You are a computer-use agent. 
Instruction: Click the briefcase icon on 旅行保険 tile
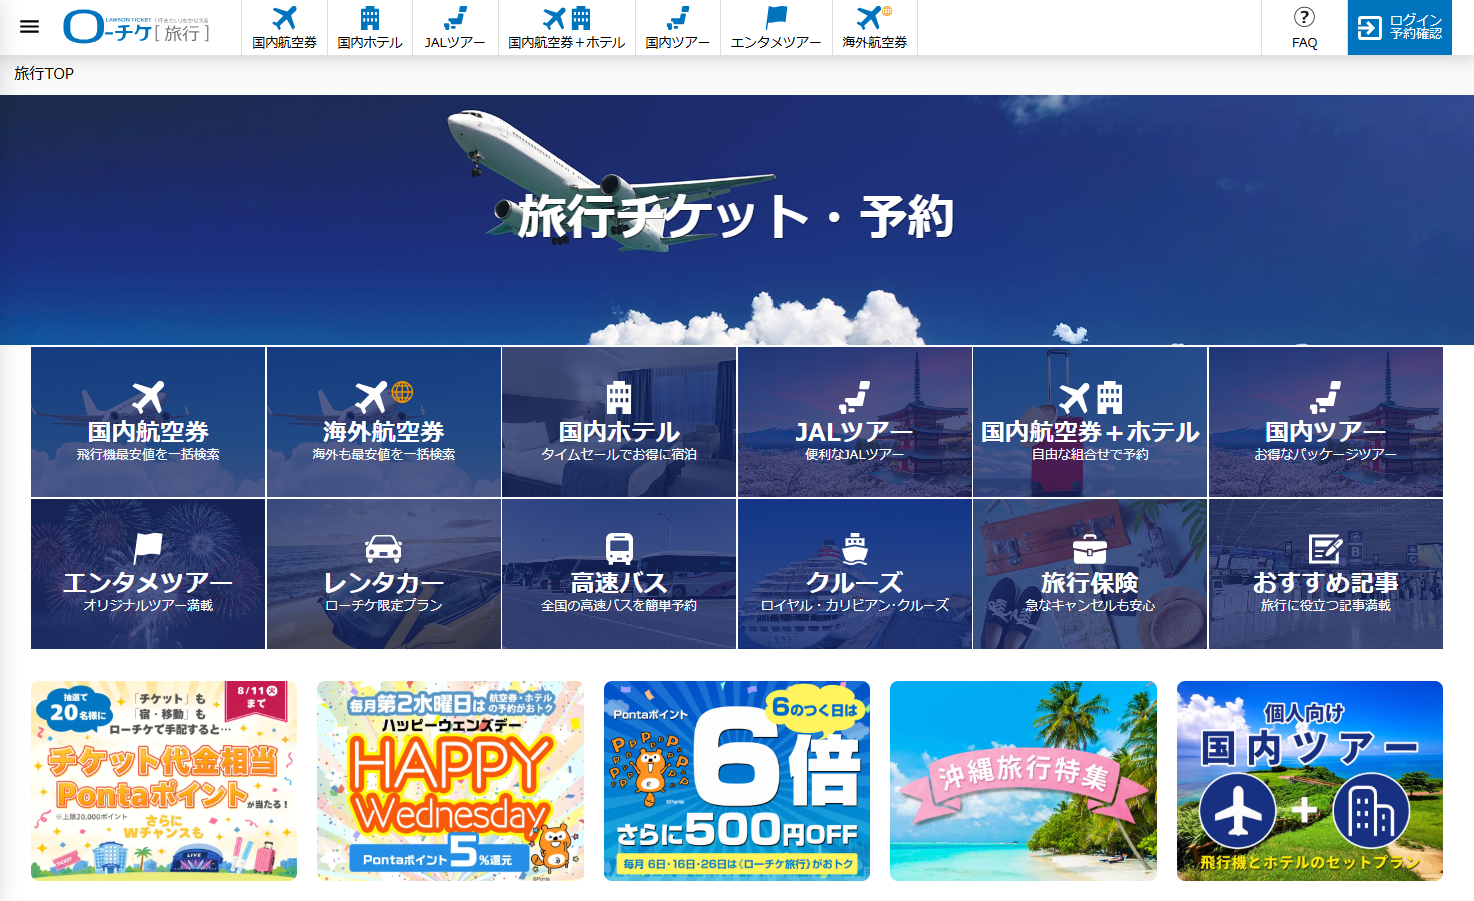point(1090,549)
